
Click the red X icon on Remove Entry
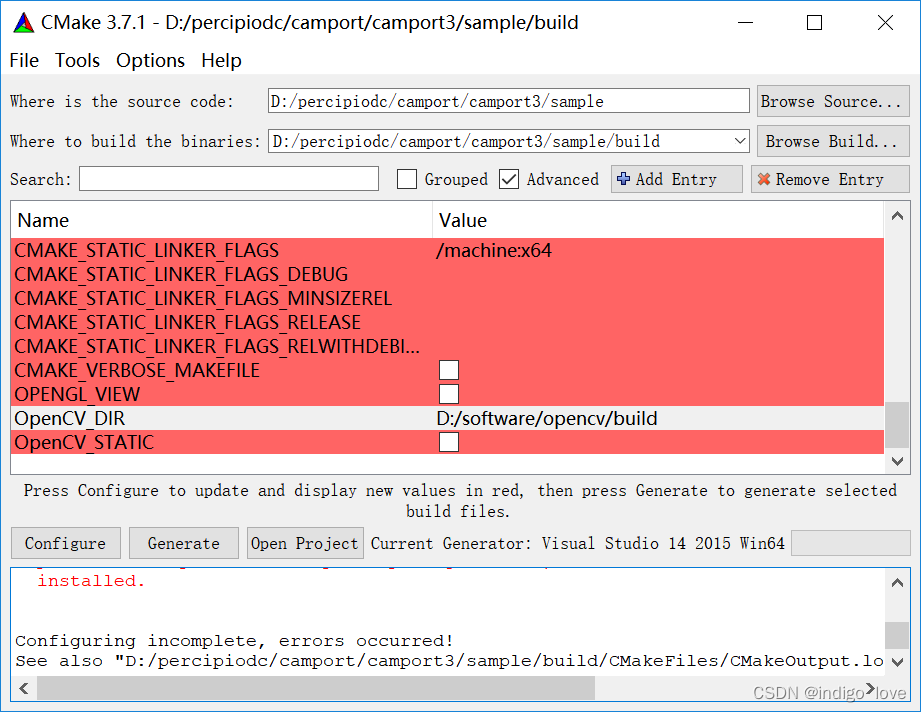(764, 179)
